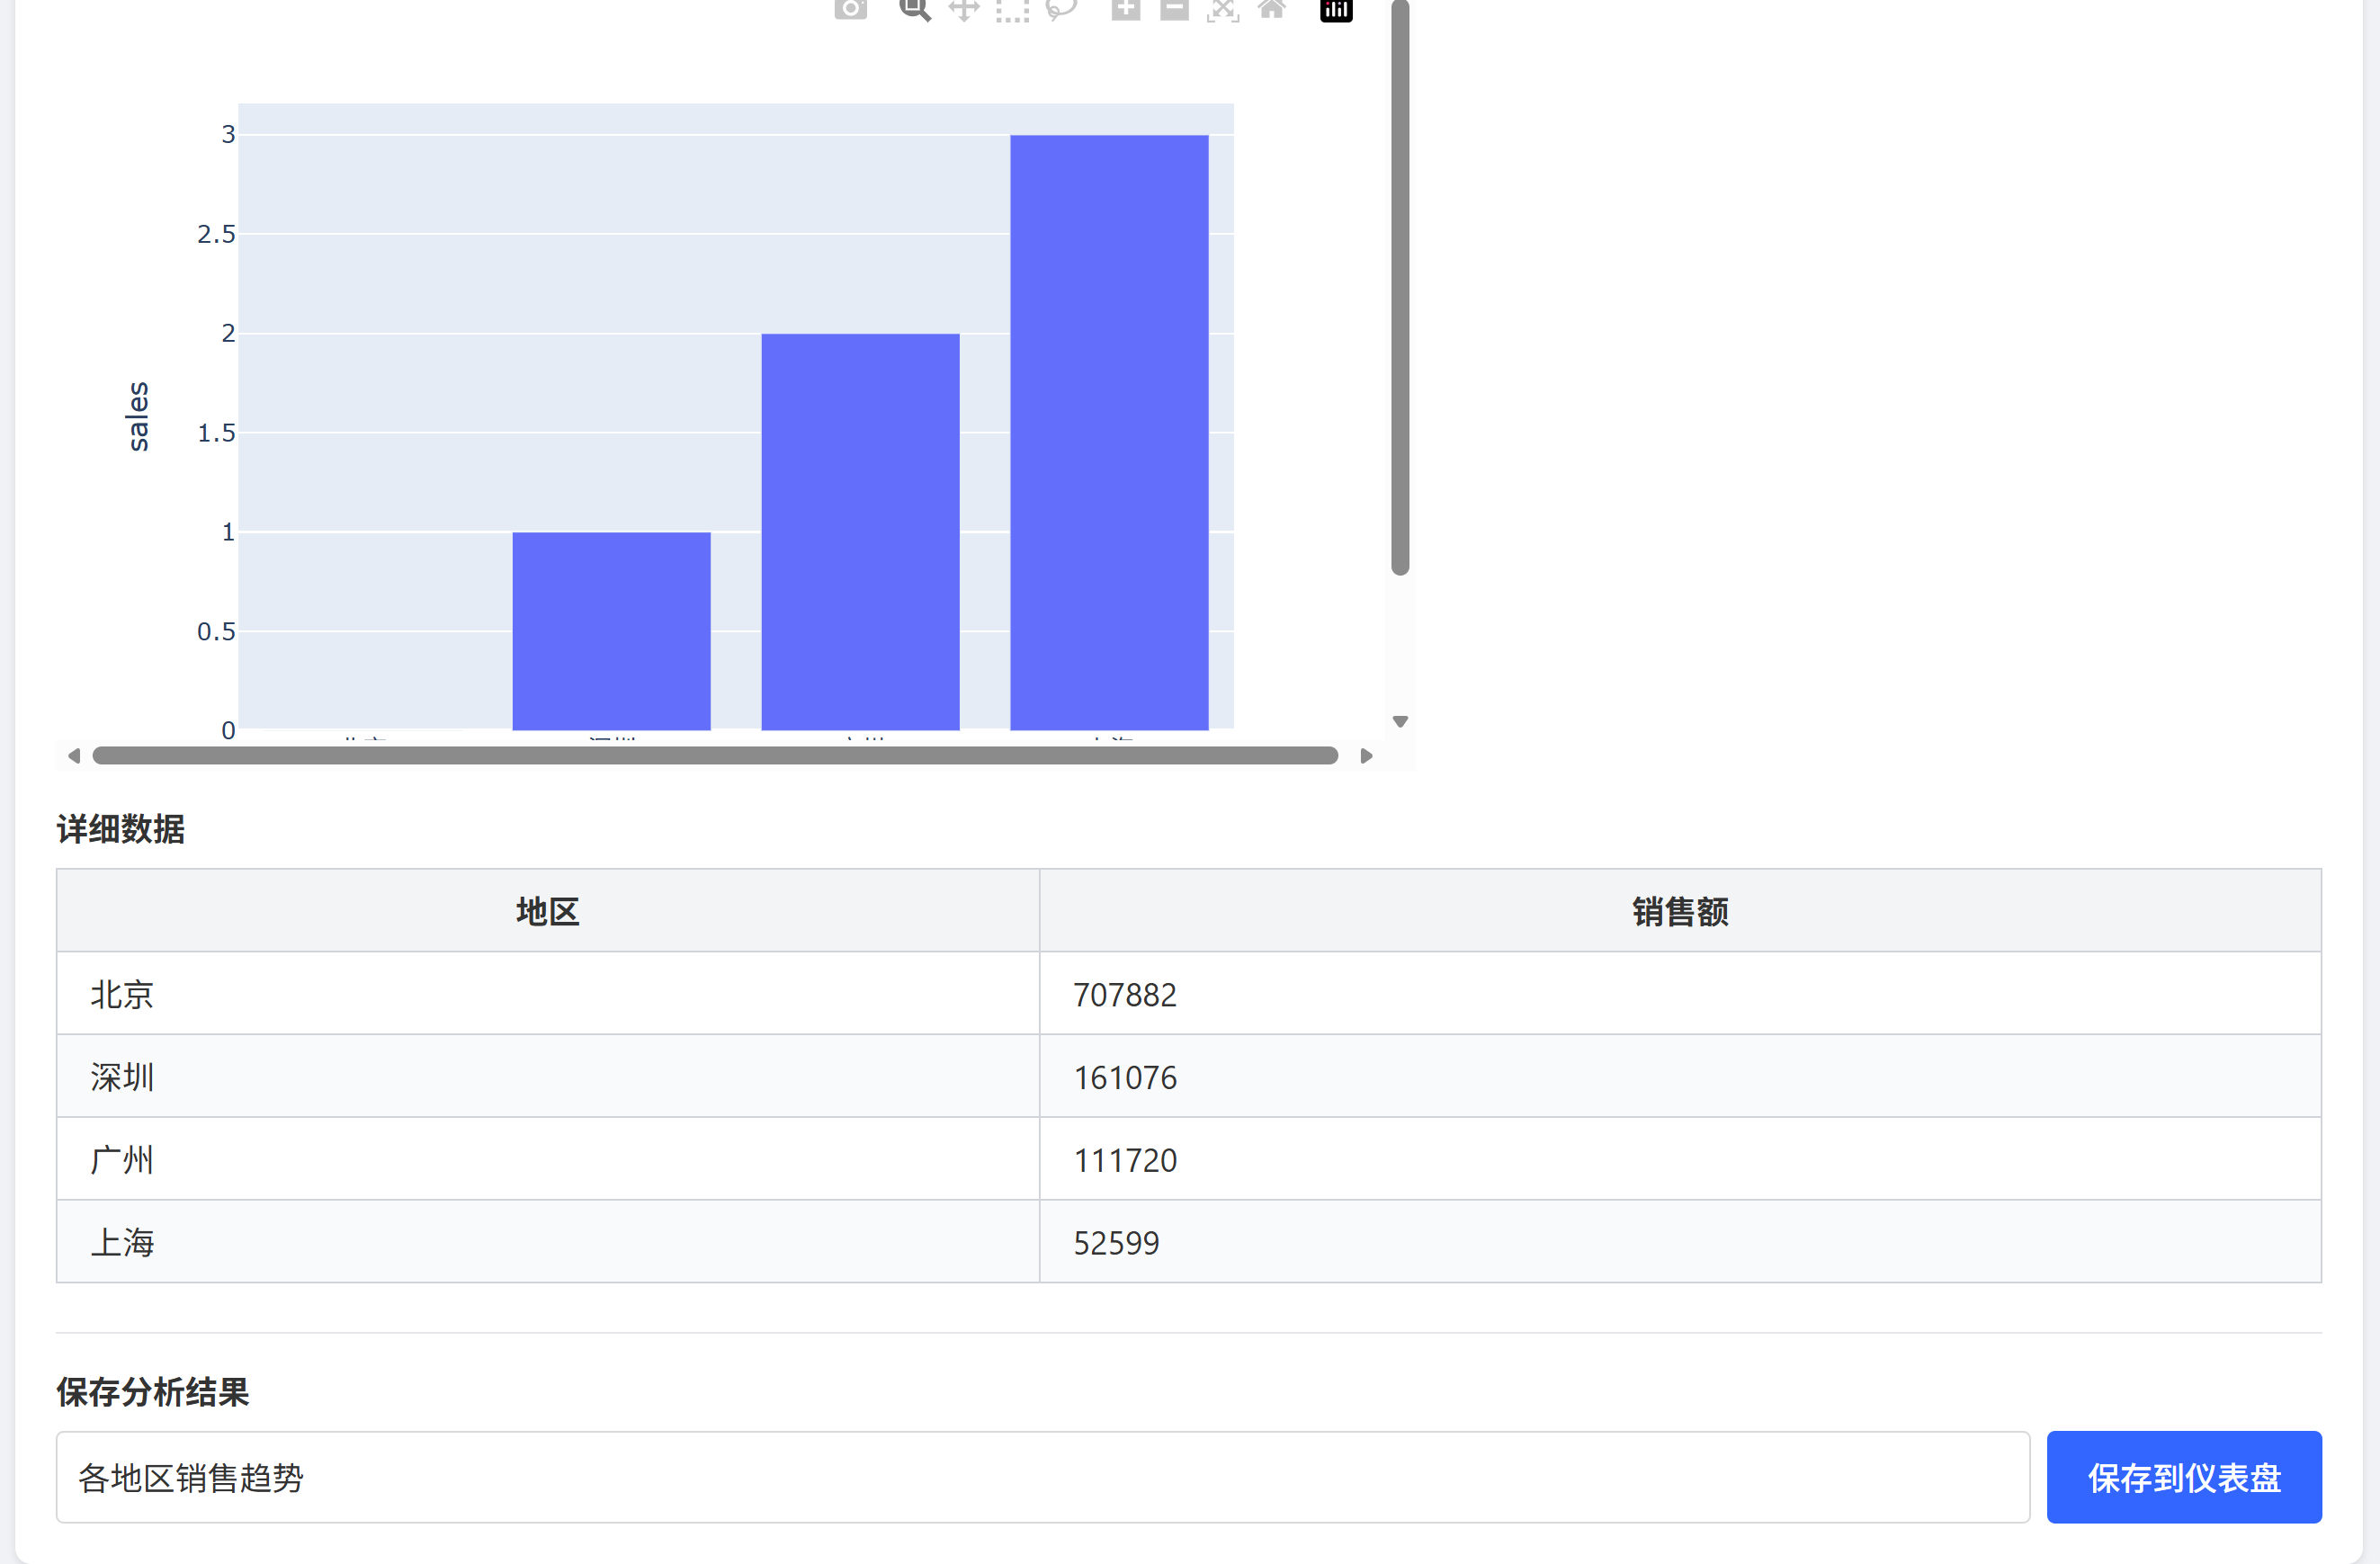Click the download plot camera icon
This screenshot has width=2380, height=1564.
(x=850, y=9)
